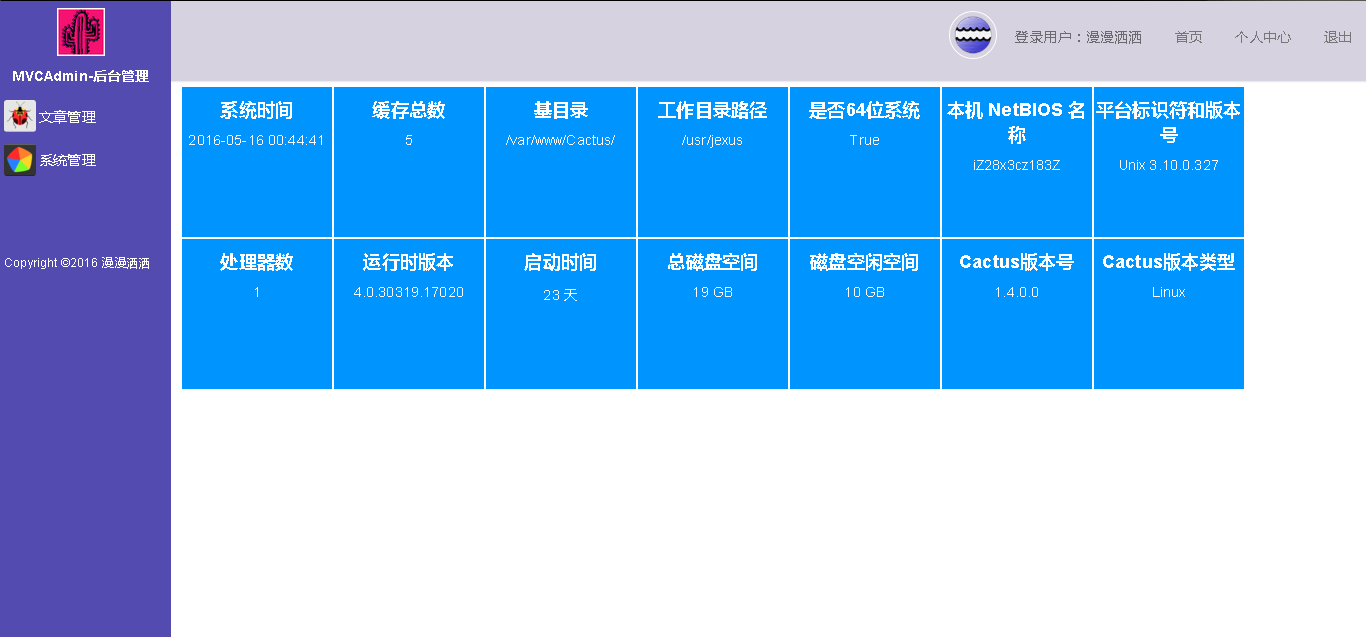1366x637 pixels.
Task: Open 文章管理 menu in sidebar
Action: pyautogui.click(x=67, y=117)
